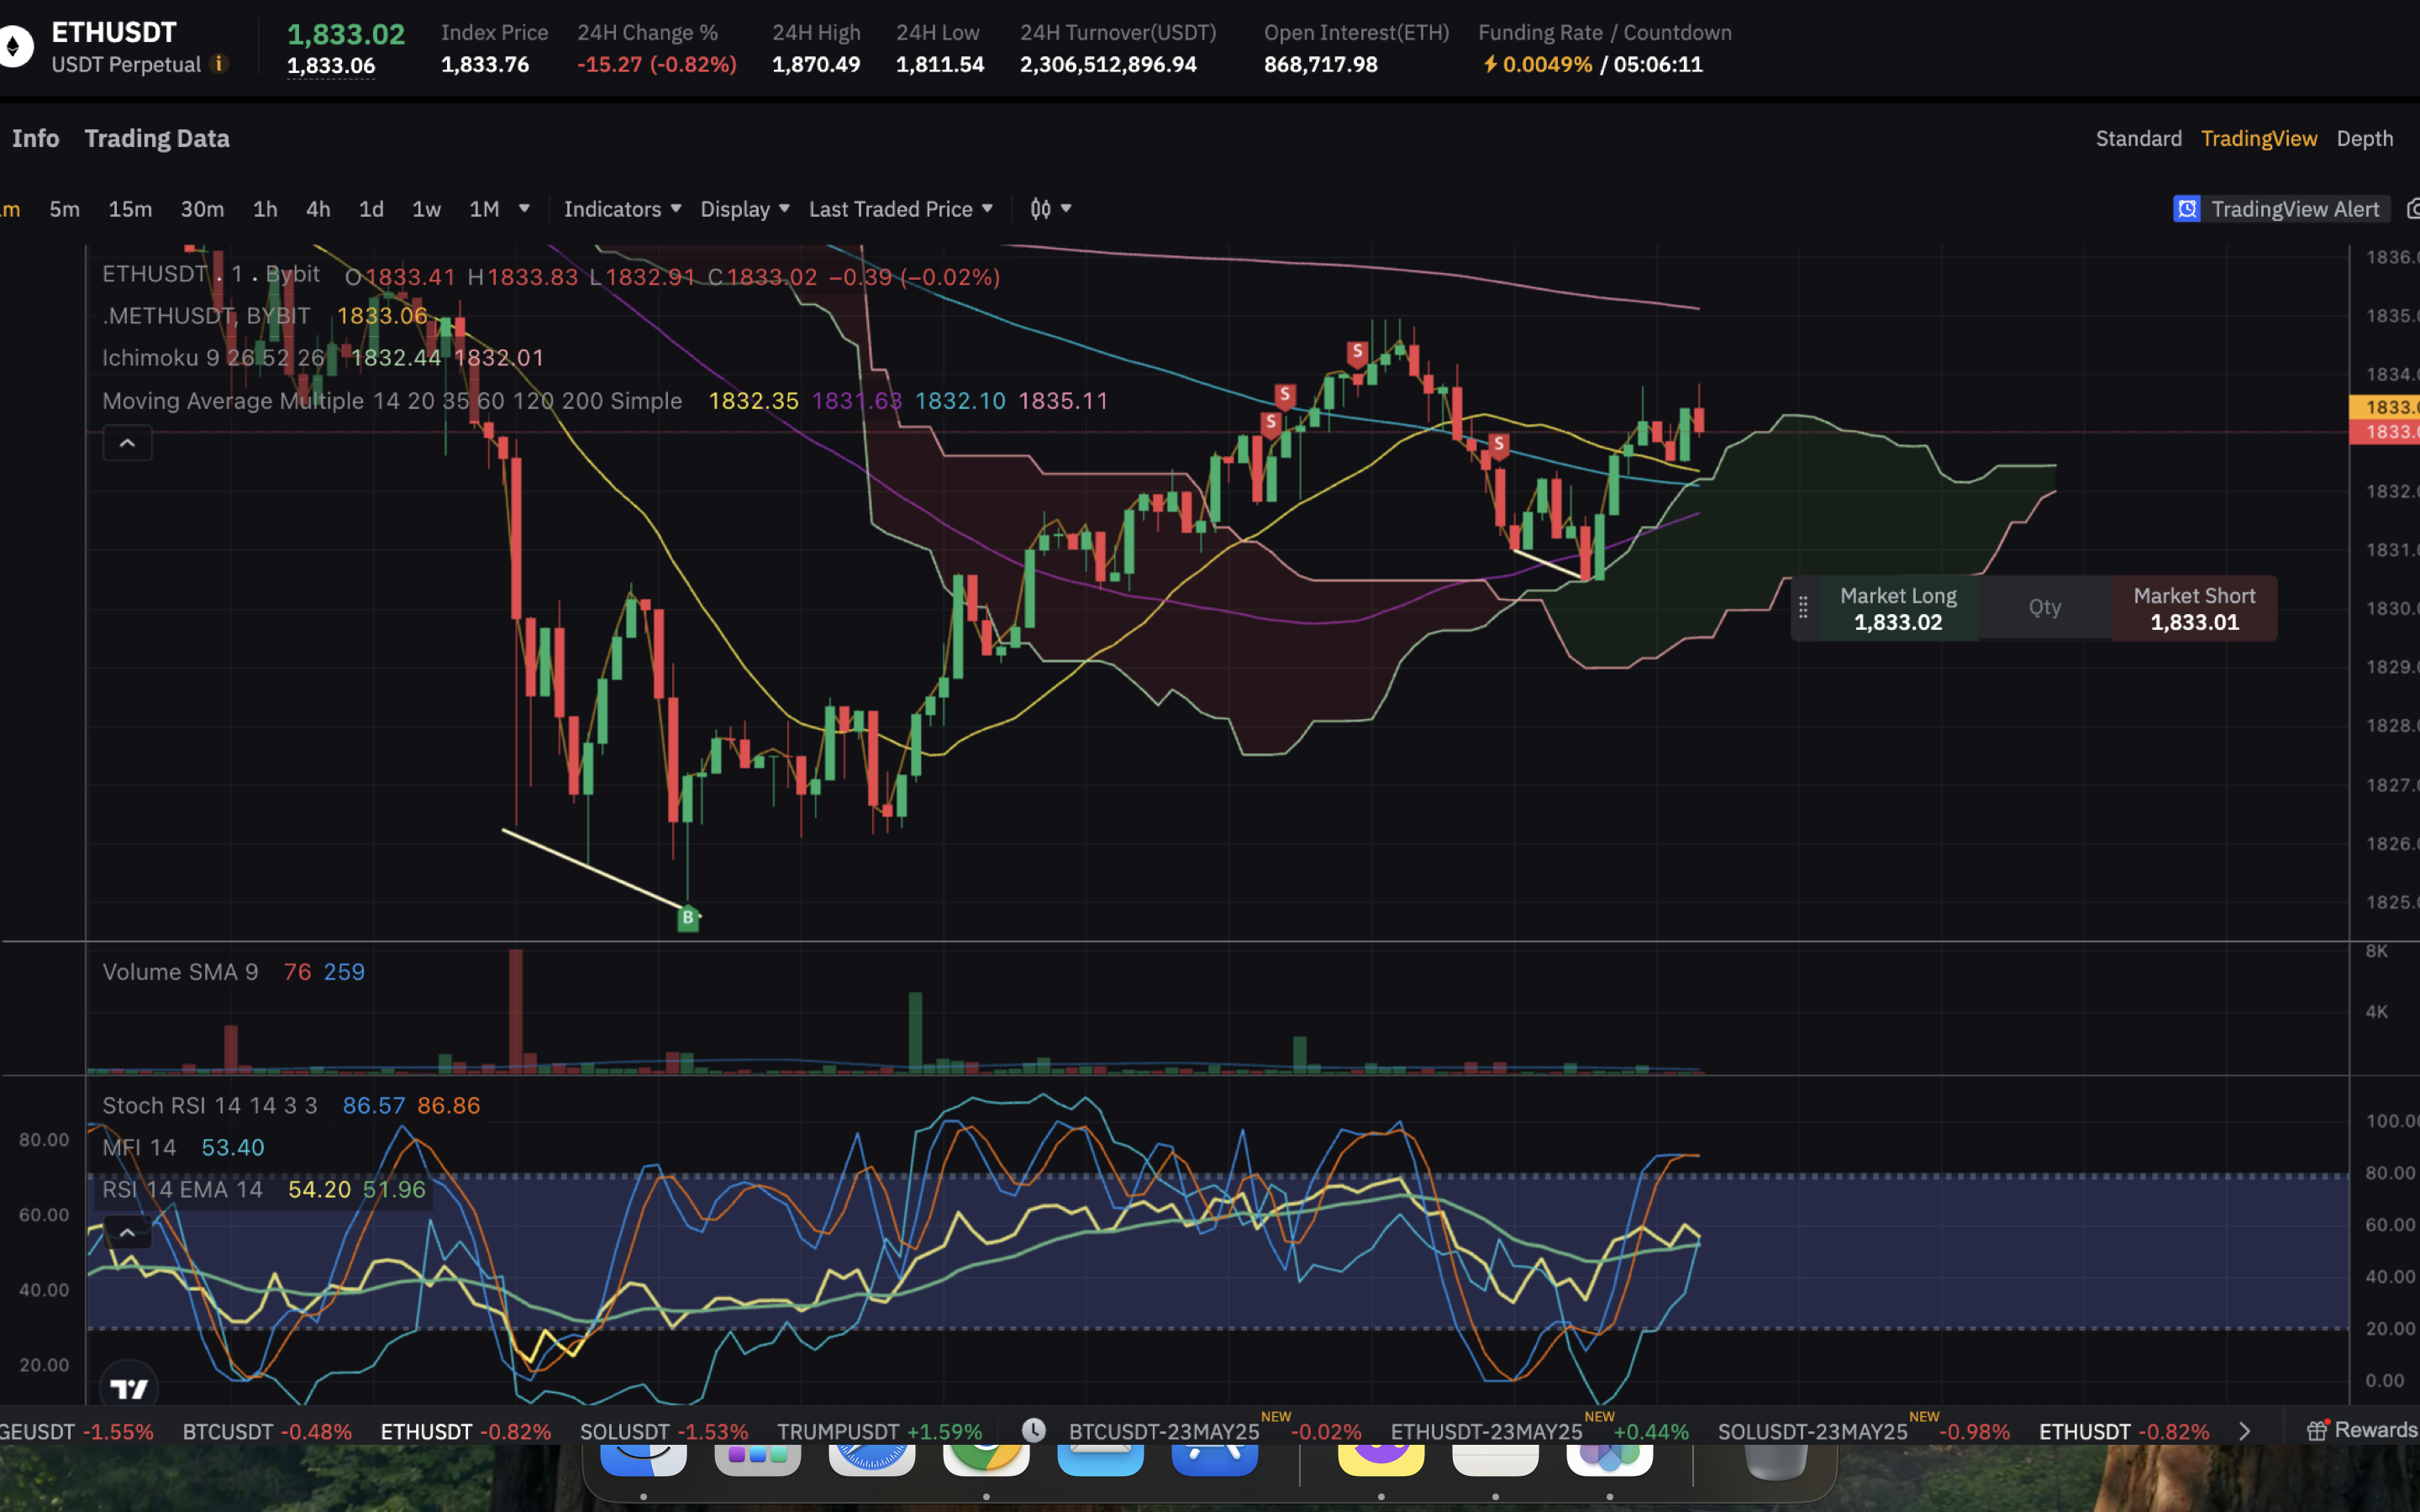Click the S marker at the highest peak
Viewport: 2420px width, 1512px height.
(1357, 352)
